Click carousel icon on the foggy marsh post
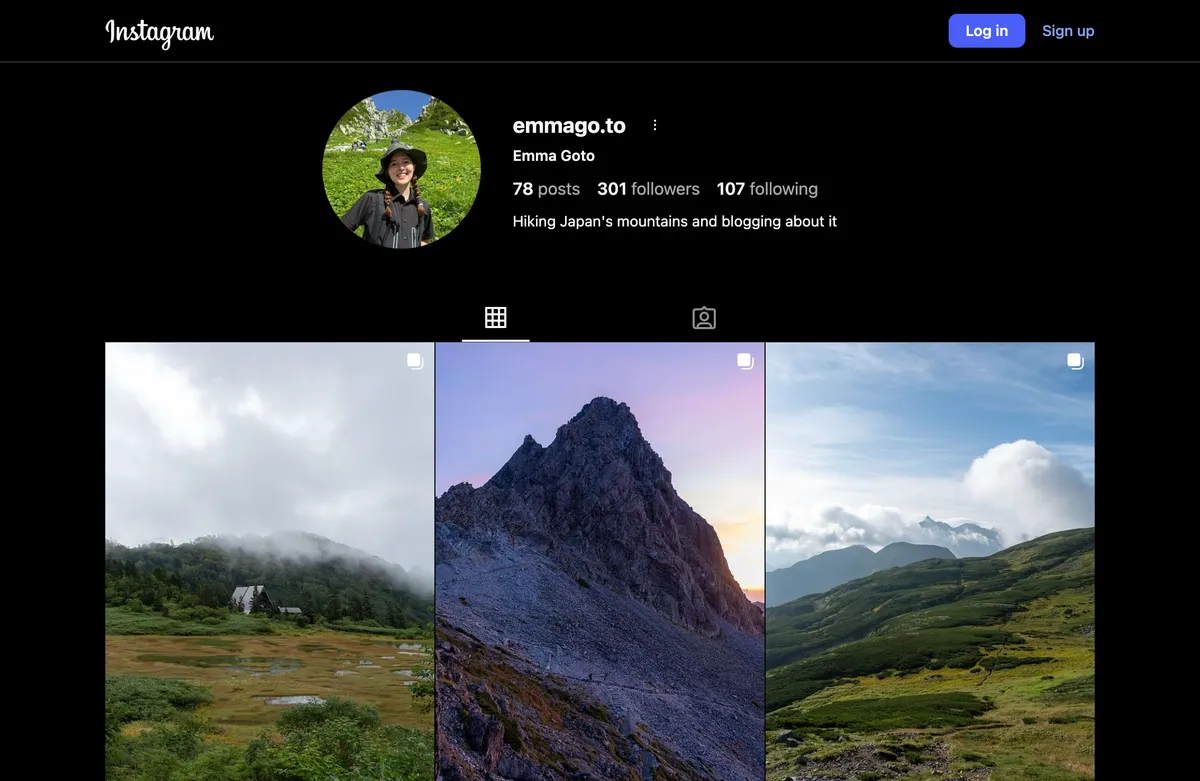 415,361
